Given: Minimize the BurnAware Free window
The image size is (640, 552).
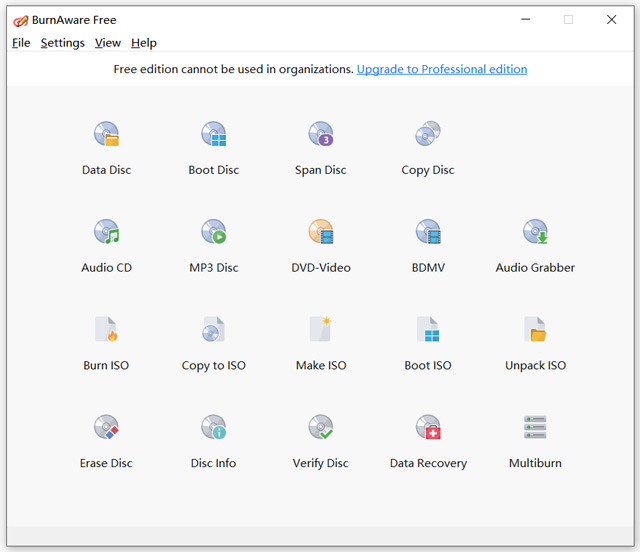Looking at the screenshot, I should (x=526, y=19).
